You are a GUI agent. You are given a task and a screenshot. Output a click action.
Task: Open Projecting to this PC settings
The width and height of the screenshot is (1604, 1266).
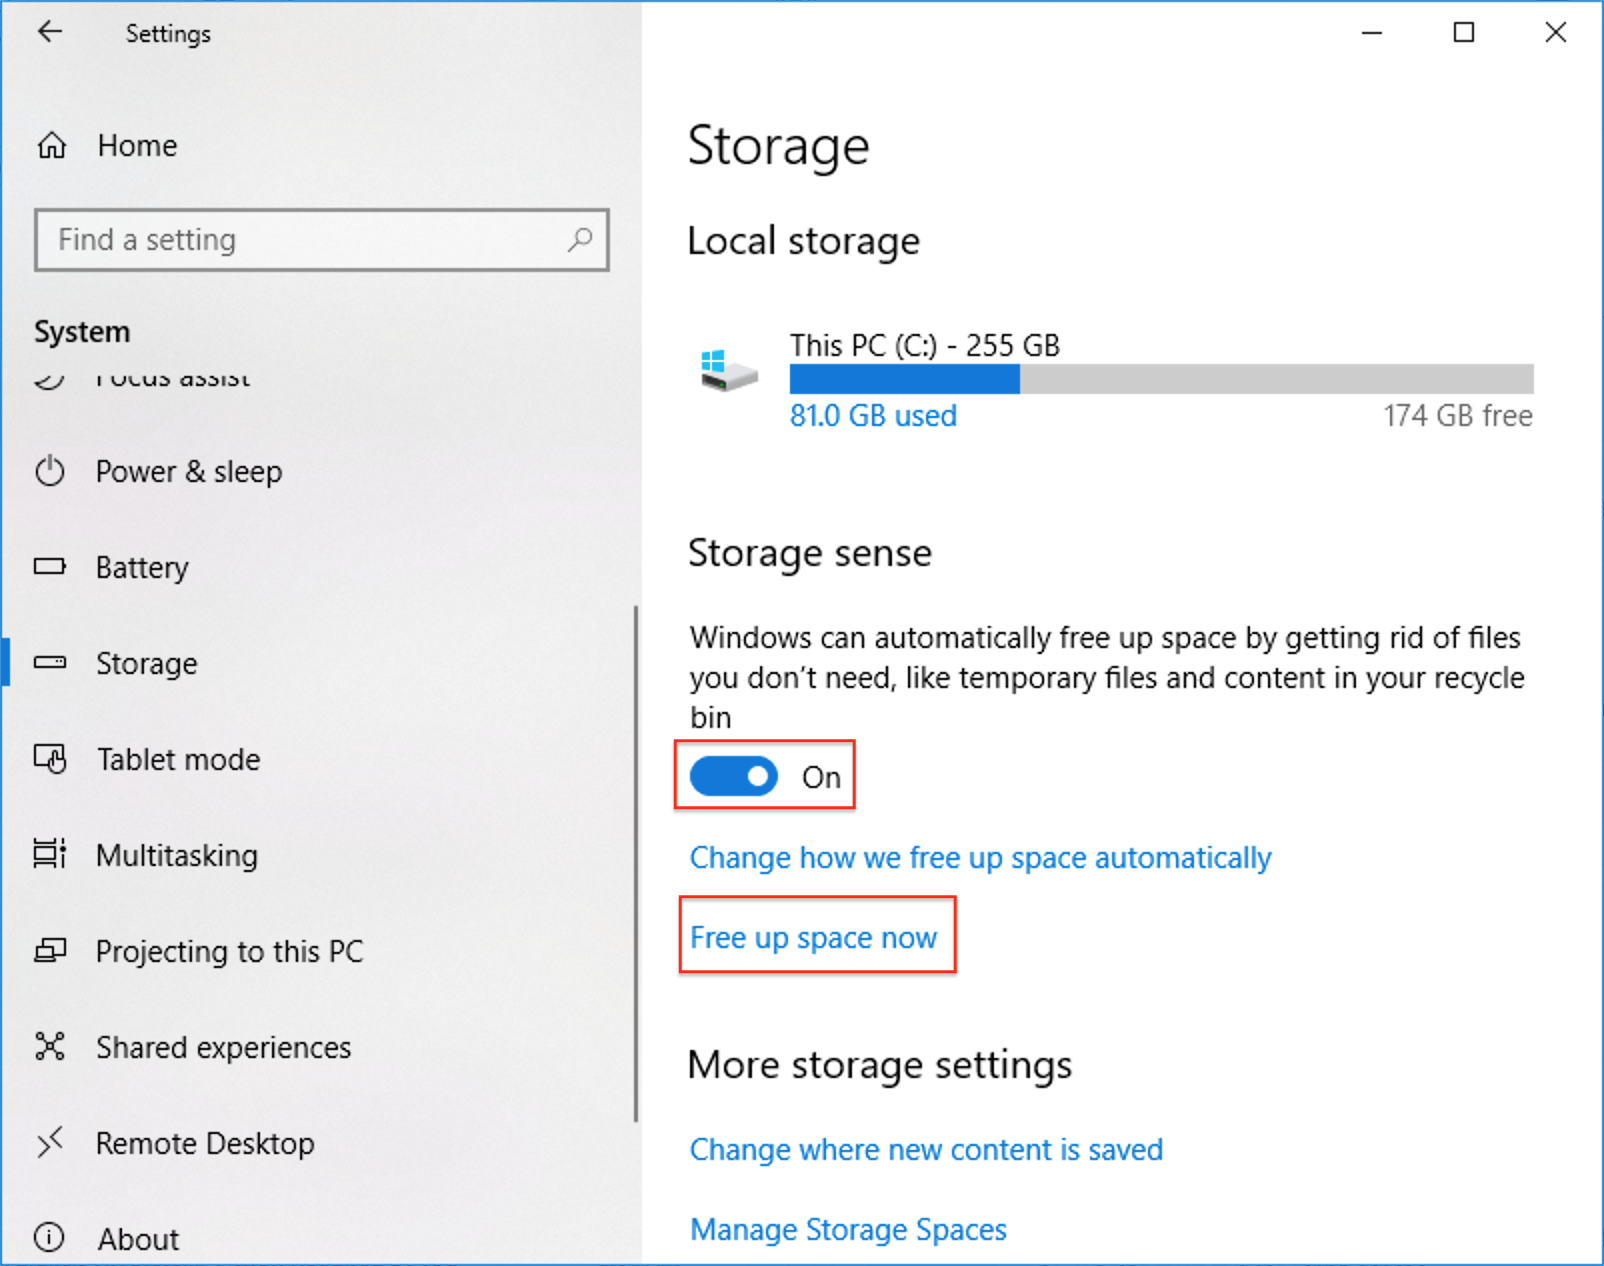229,951
